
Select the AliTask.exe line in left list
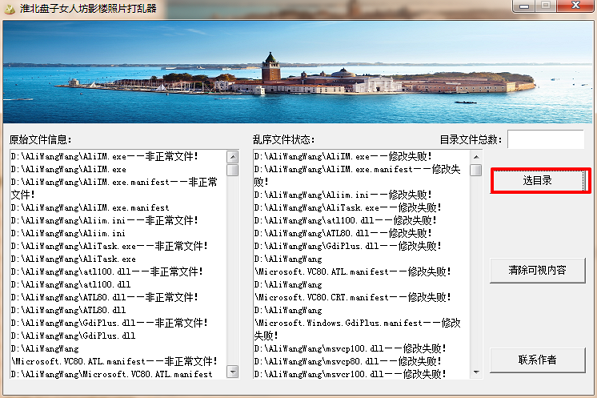pos(73,259)
